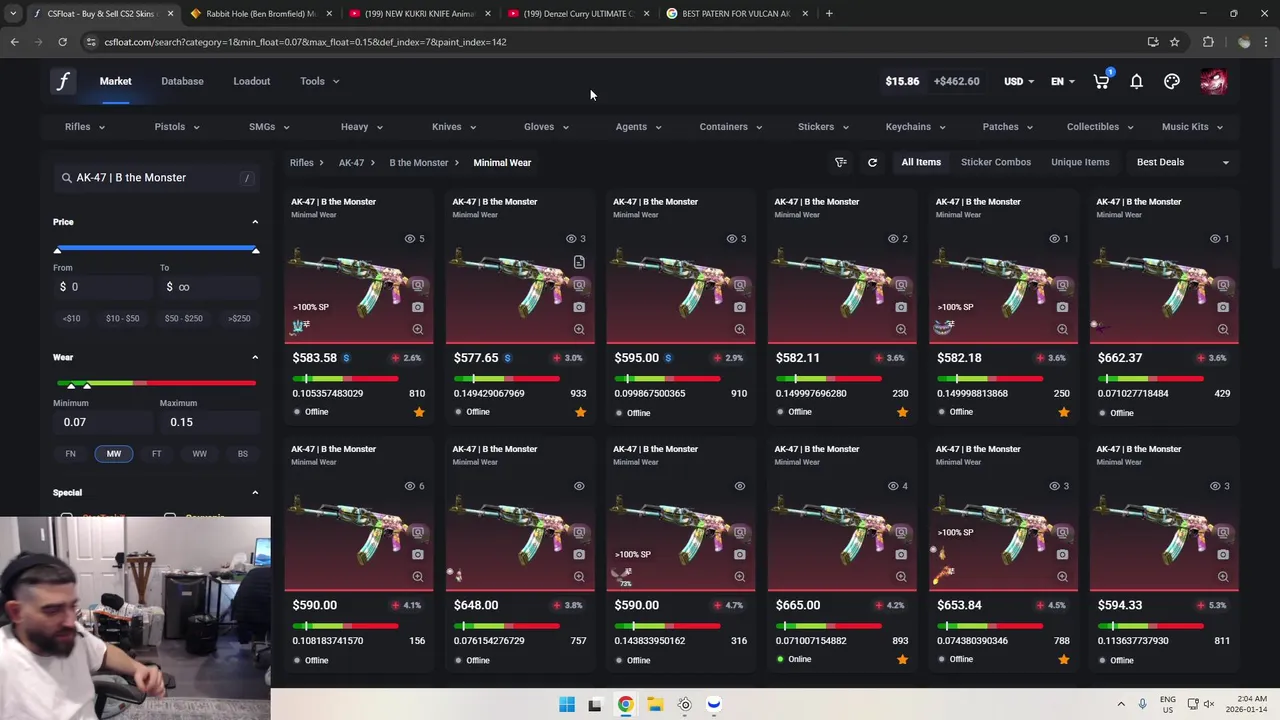Expand the Stickers category dropdown
The image size is (1280, 720).
pyautogui.click(x=823, y=127)
